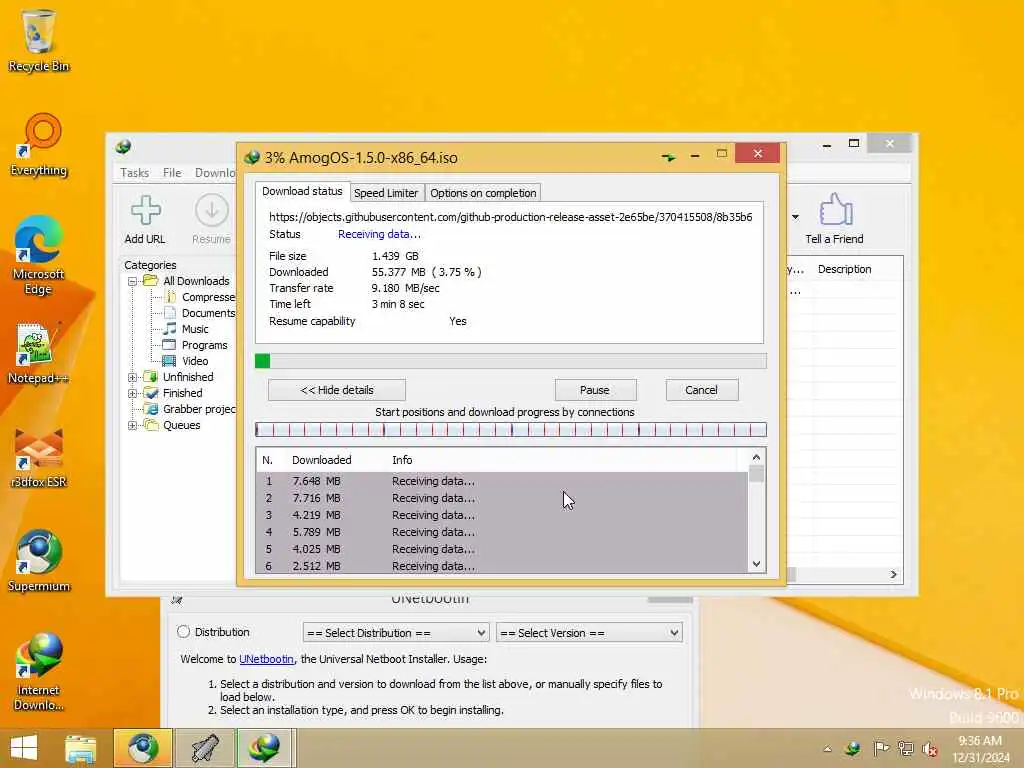Viewport: 1024px width, 768px height.
Task: Click the Hide details button
Action: point(337,390)
